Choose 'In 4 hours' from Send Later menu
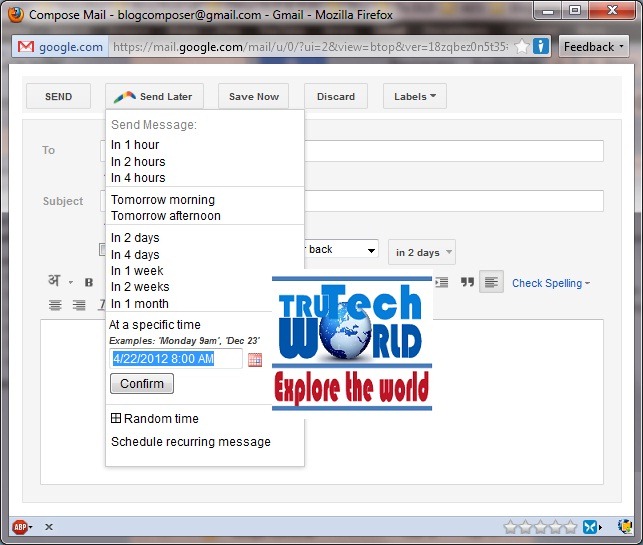Screen dimensions: 643x545 (138, 178)
